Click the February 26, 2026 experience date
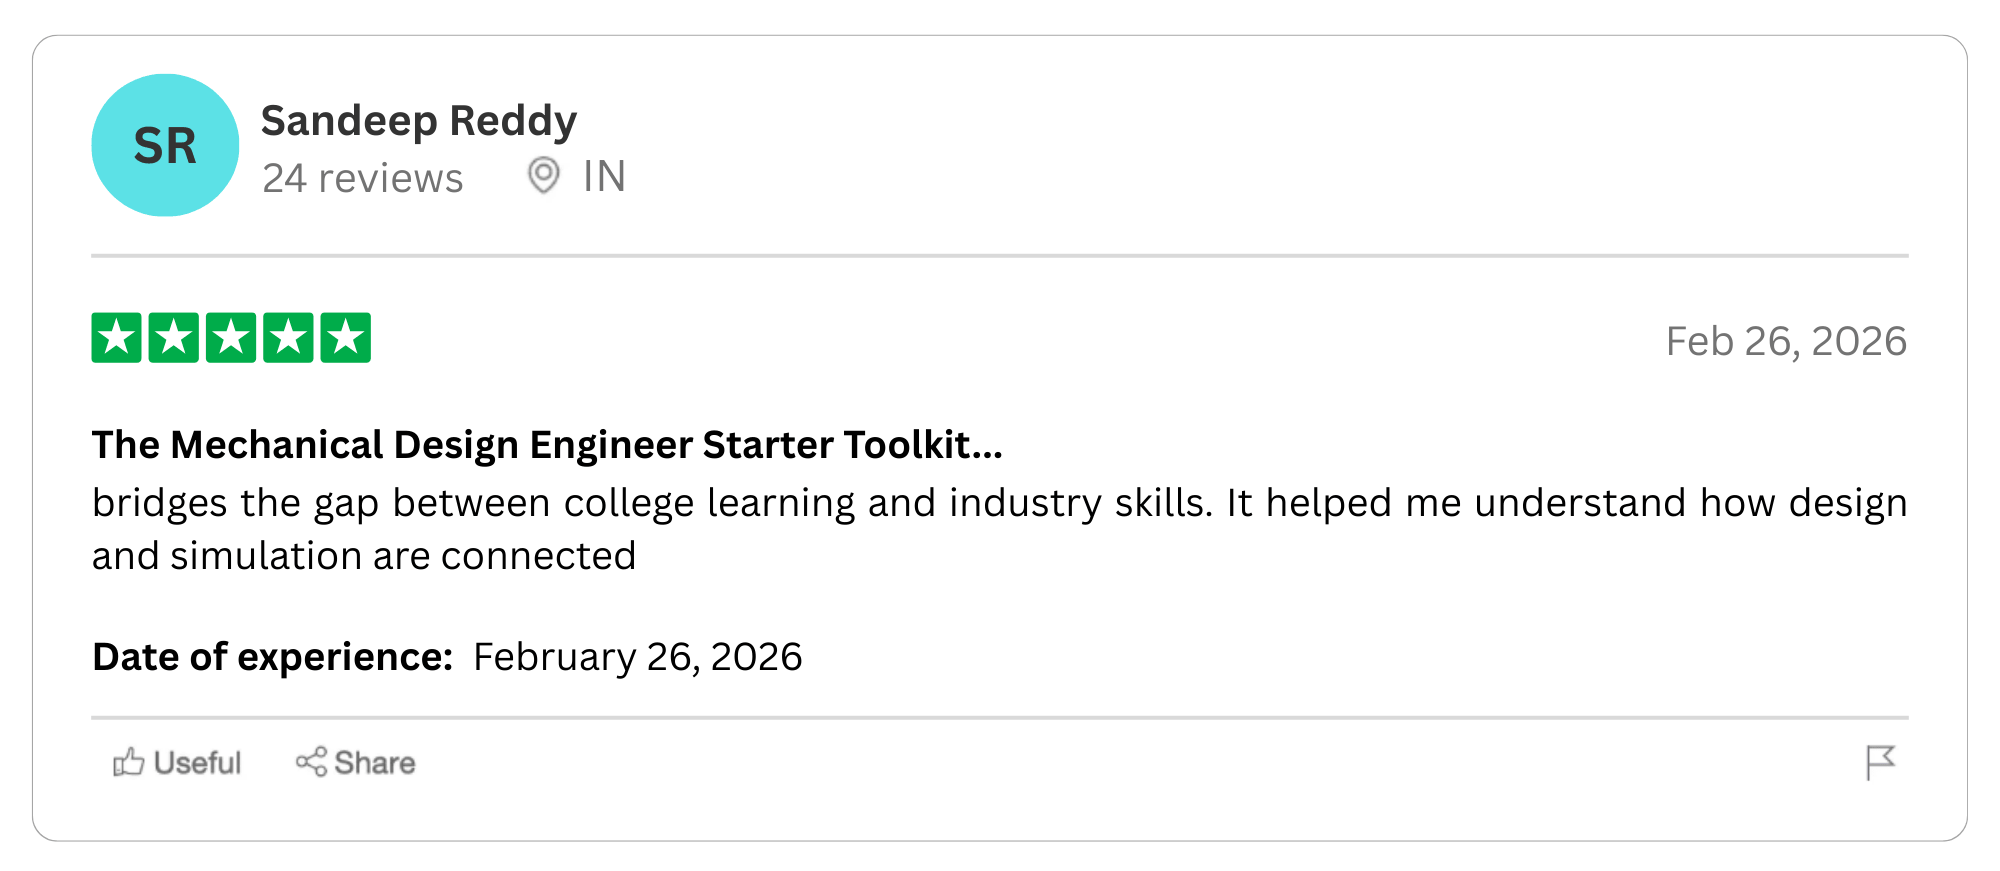 [637, 657]
